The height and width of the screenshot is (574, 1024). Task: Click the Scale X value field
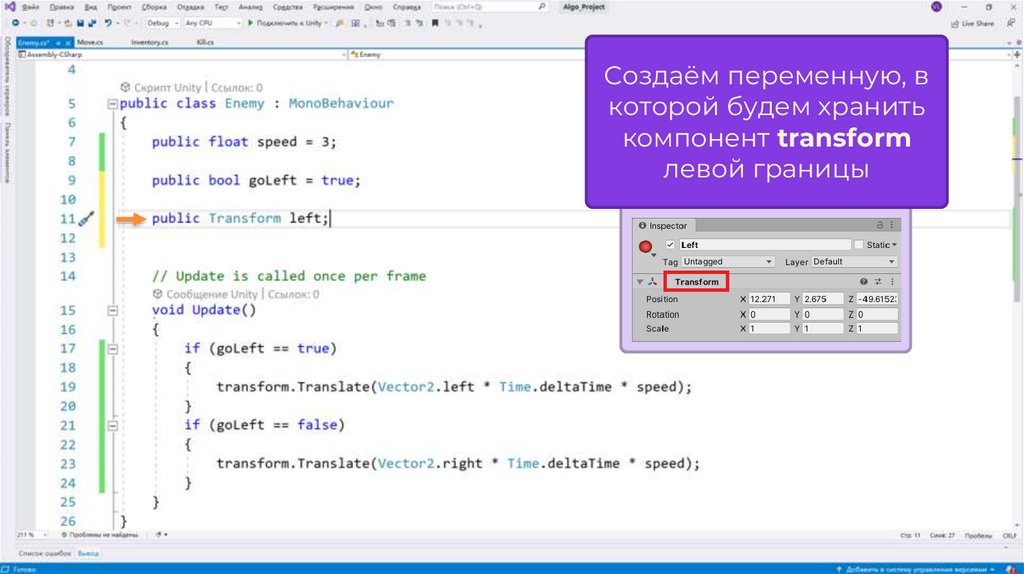tap(769, 328)
